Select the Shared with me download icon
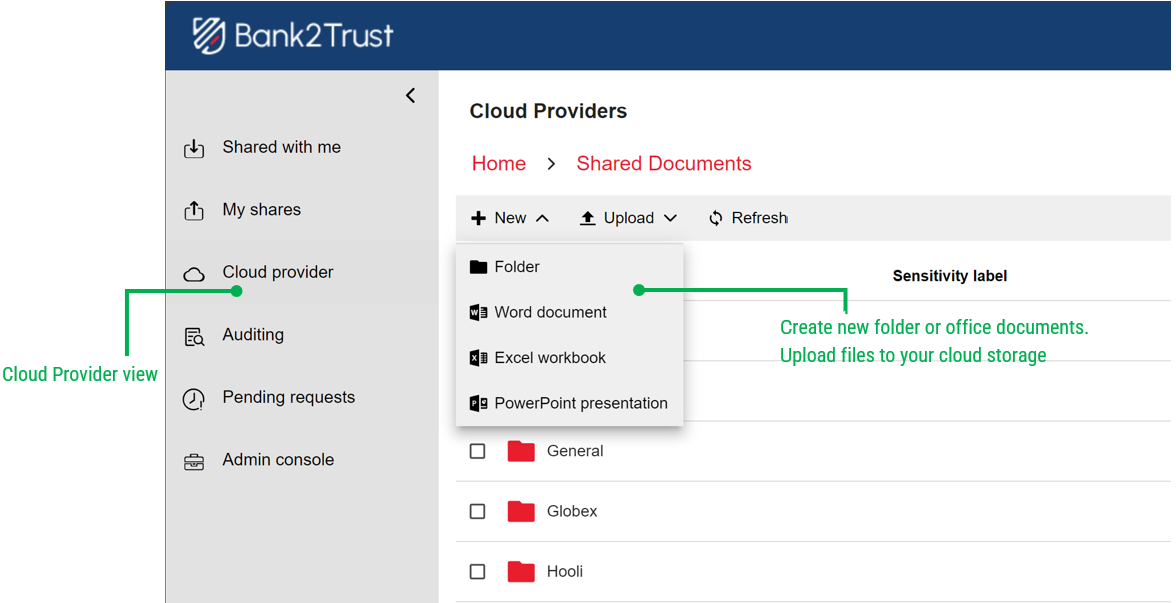 [x=194, y=147]
